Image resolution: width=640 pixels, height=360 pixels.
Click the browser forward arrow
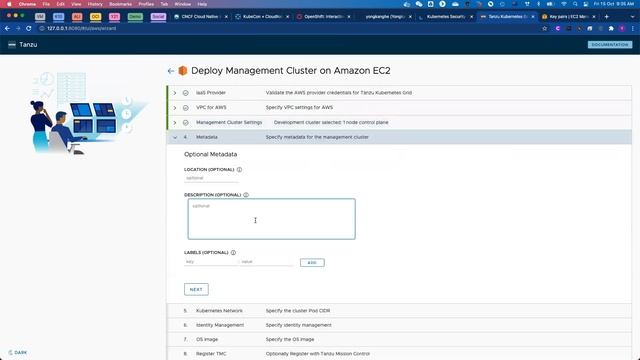[x=18, y=28]
